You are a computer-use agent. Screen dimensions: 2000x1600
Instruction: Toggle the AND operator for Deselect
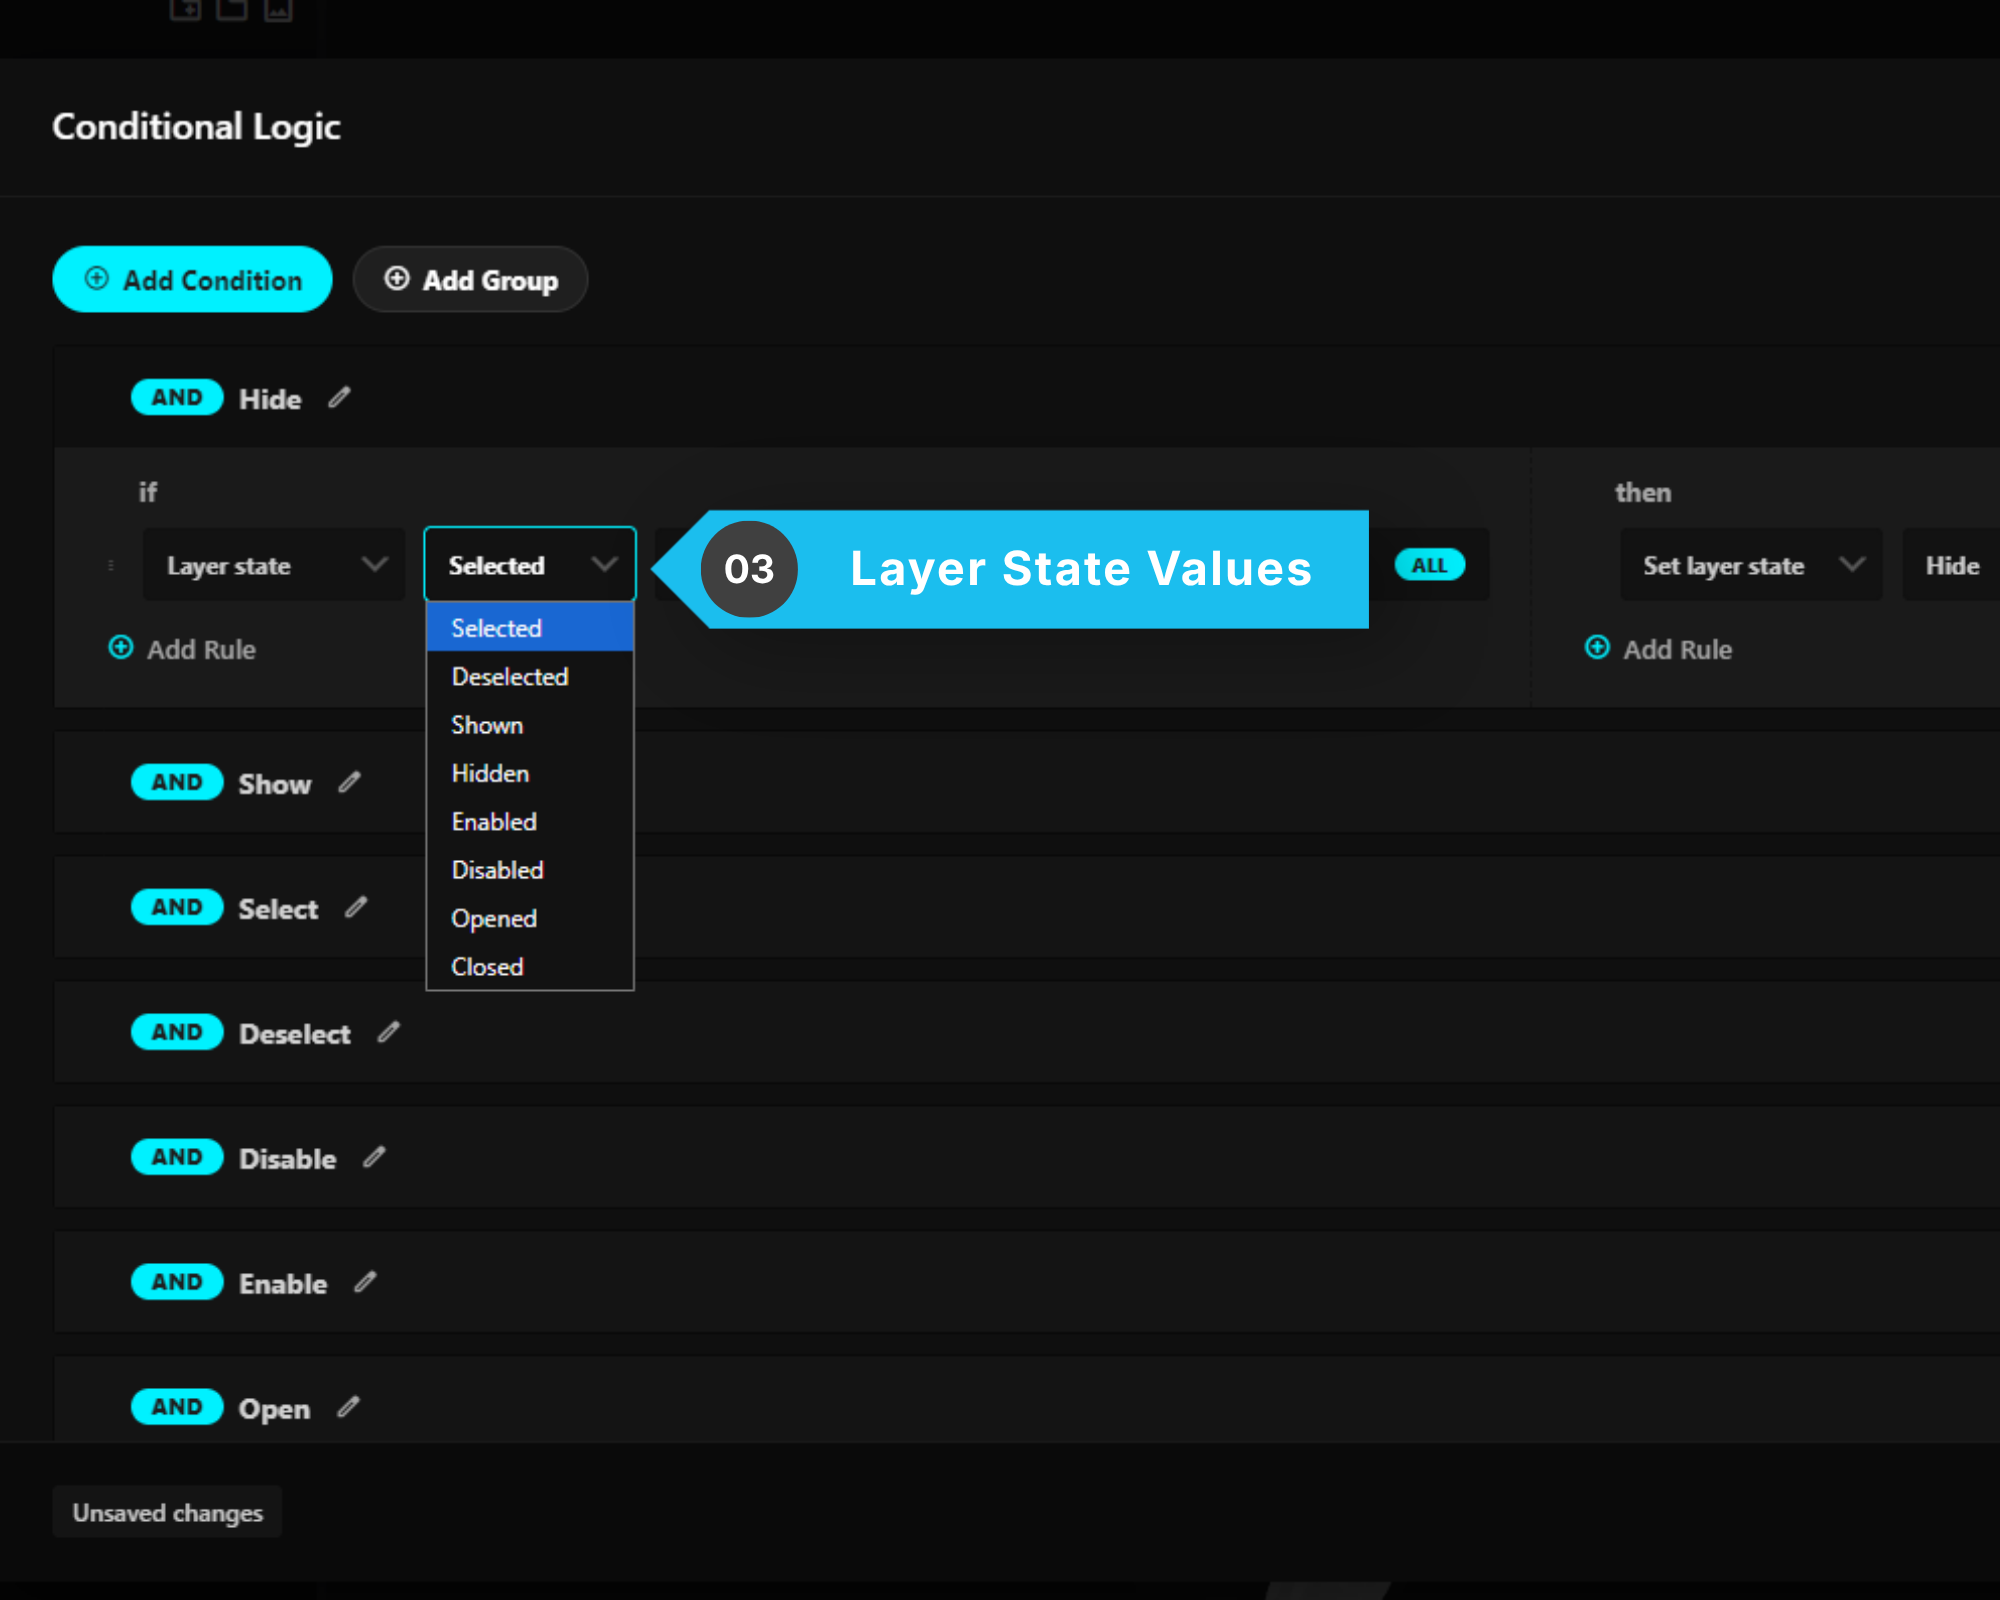click(x=177, y=1032)
